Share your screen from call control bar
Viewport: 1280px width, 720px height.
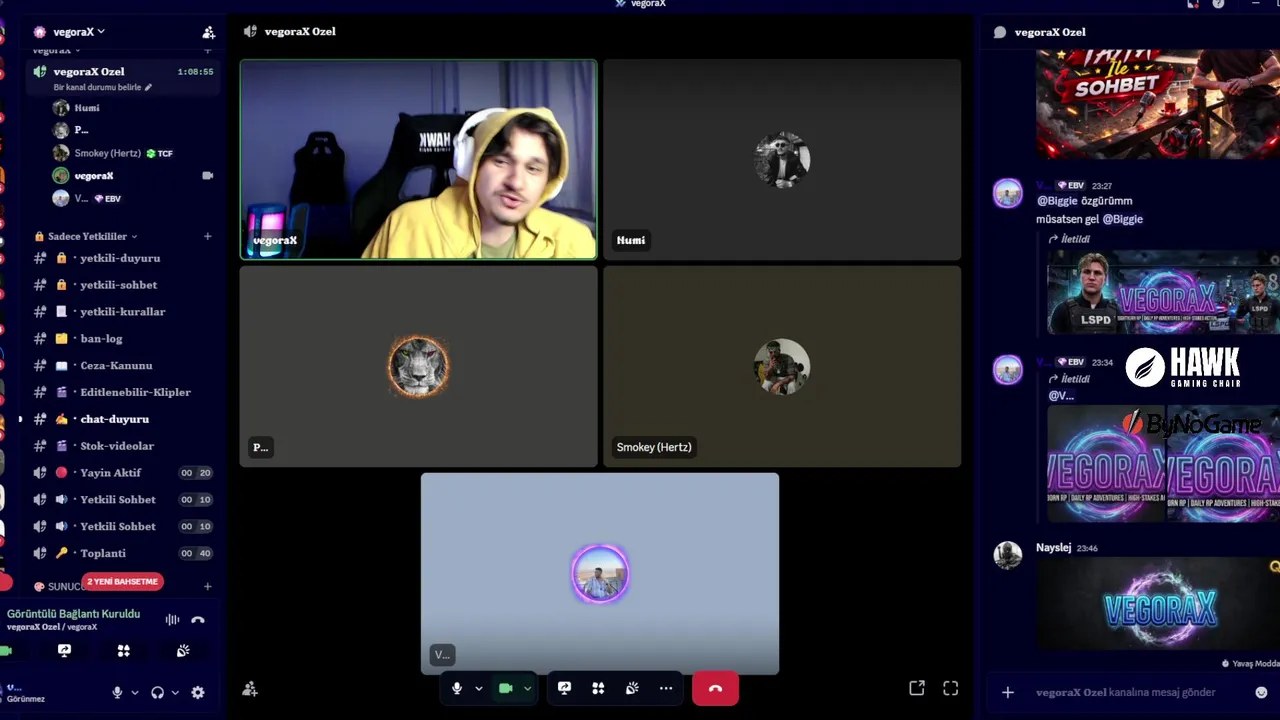pos(564,688)
